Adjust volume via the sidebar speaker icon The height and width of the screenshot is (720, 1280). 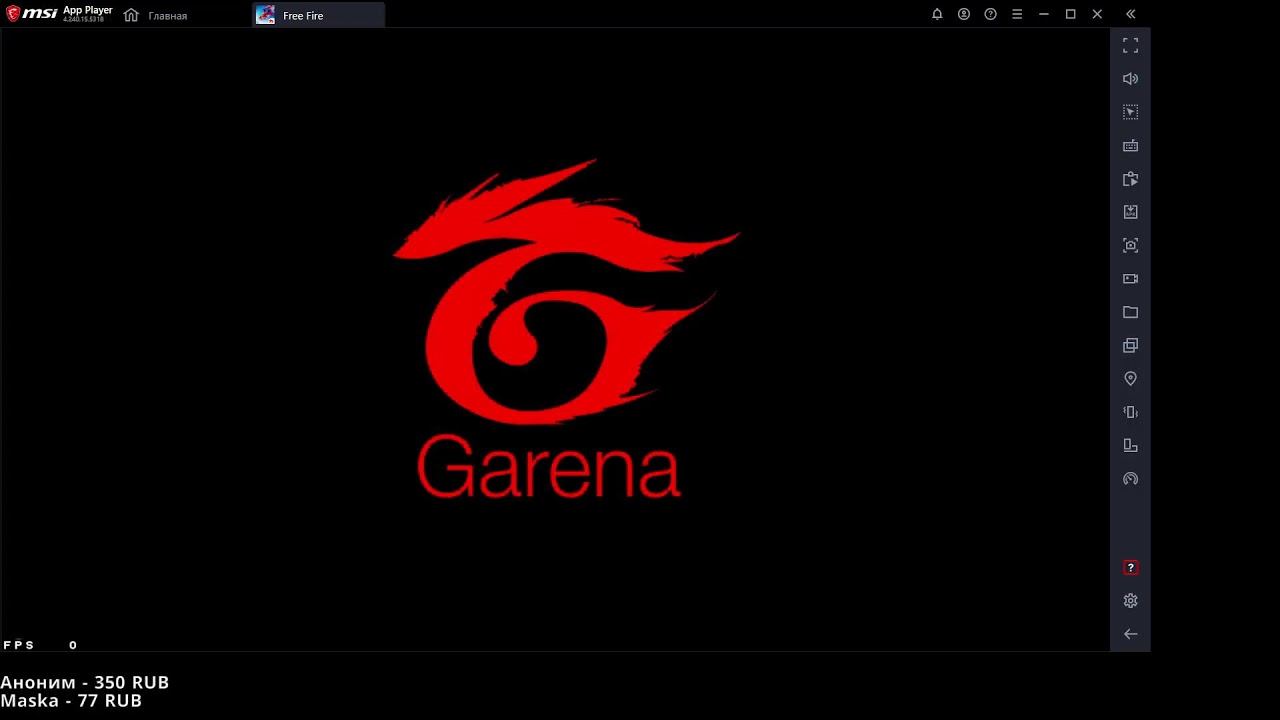[1130, 79]
